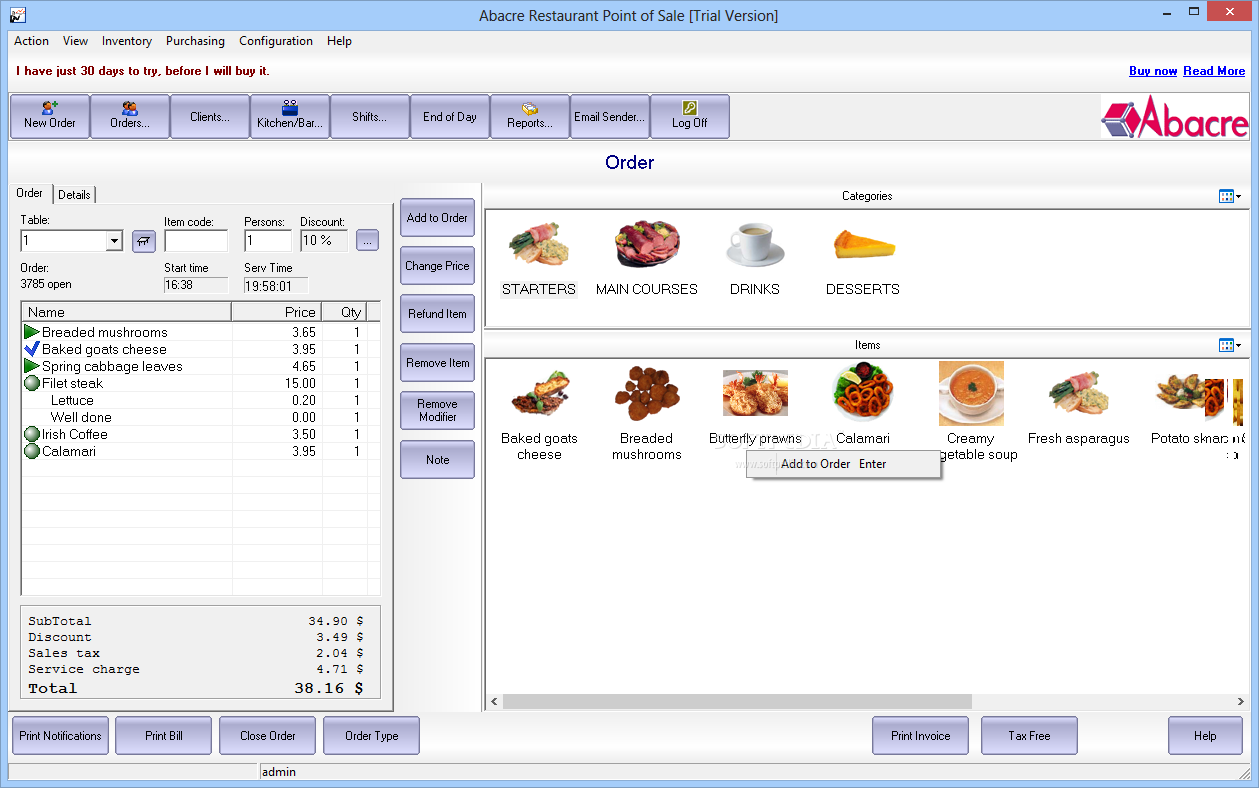Open the Orders list button

tap(130, 116)
